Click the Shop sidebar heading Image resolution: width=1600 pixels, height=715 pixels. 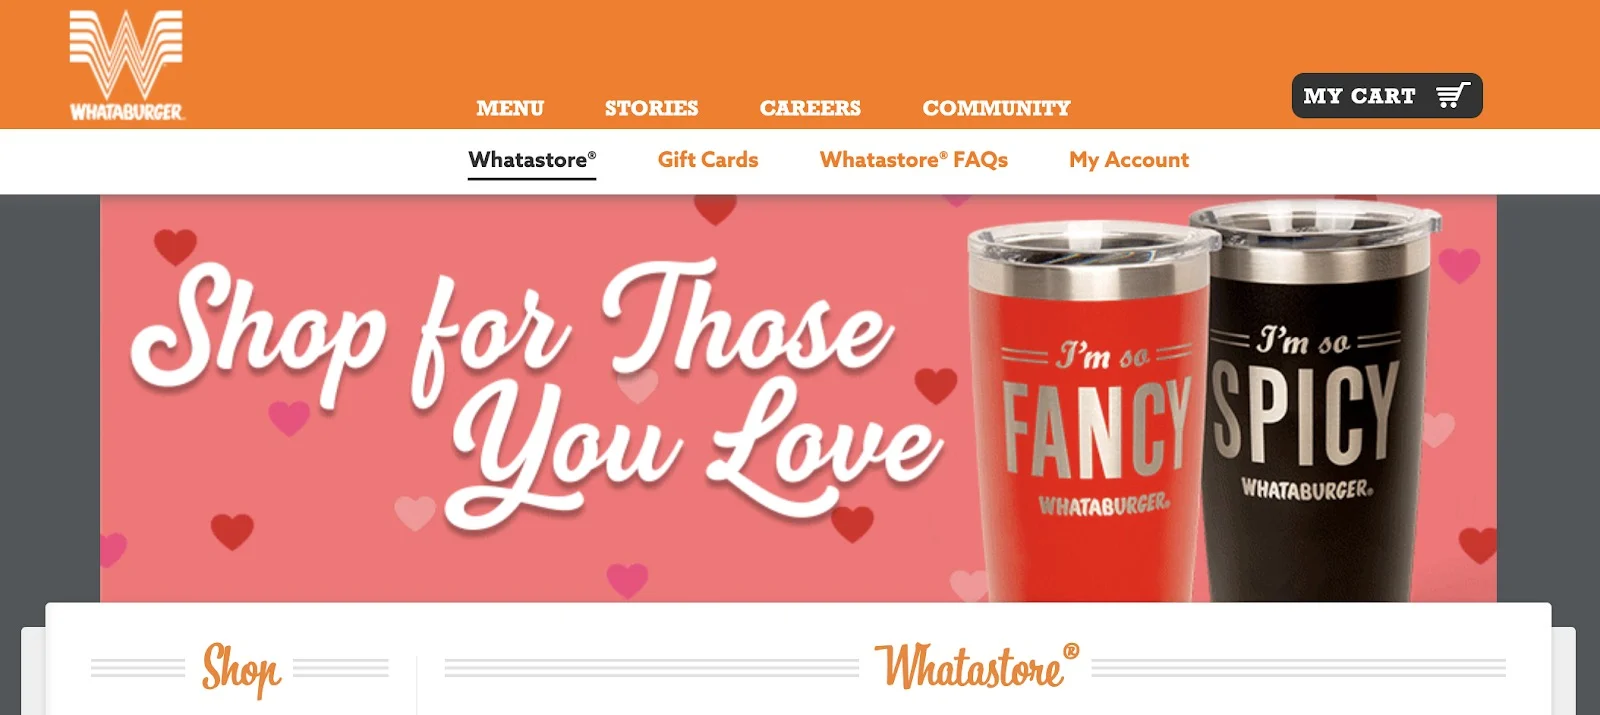pyautogui.click(x=241, y=669)
